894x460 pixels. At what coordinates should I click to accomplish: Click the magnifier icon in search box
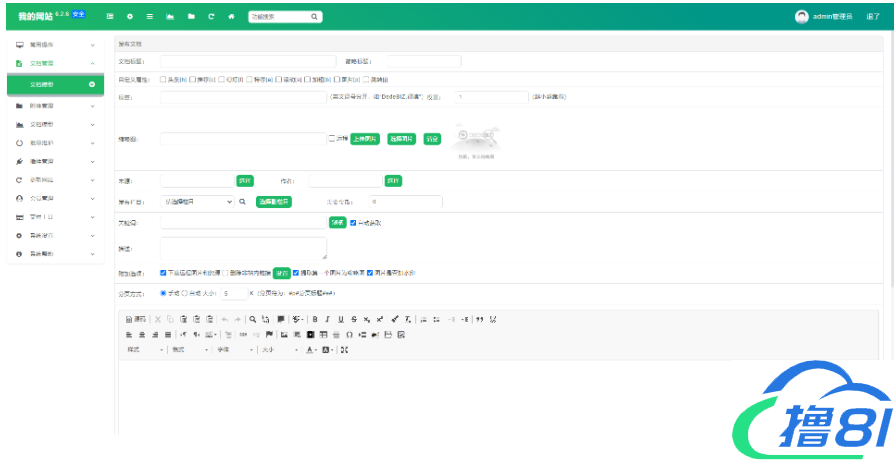(x=314, y=17)
